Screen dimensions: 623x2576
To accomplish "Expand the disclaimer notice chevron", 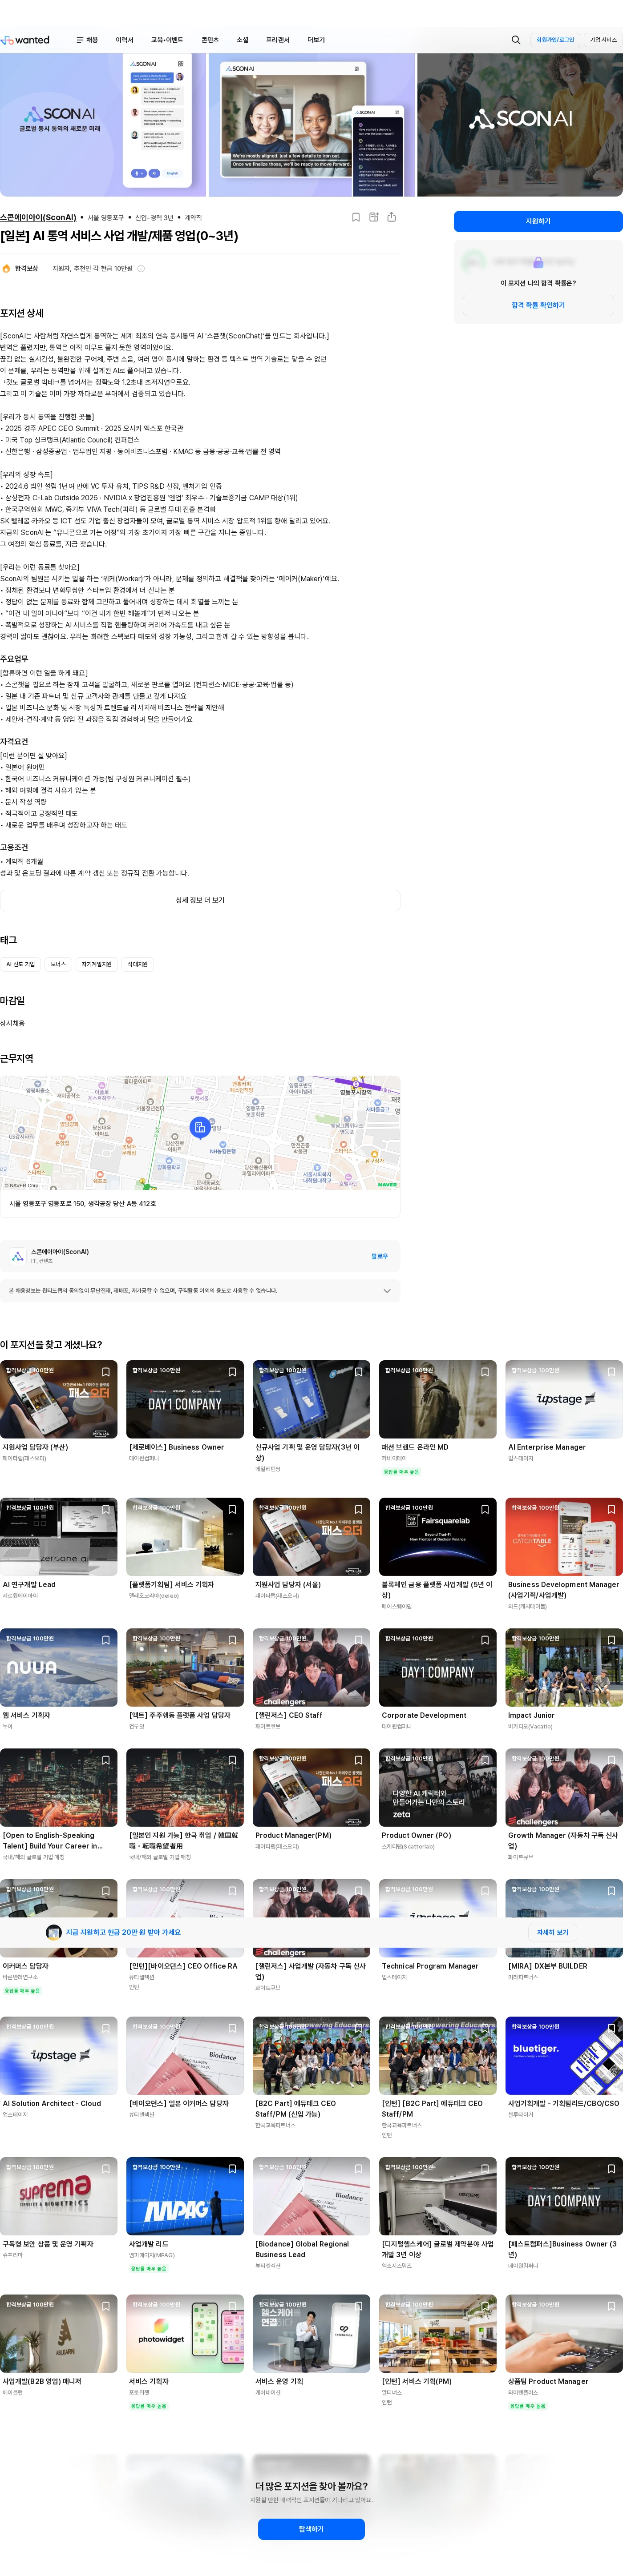I will 387,1291.
